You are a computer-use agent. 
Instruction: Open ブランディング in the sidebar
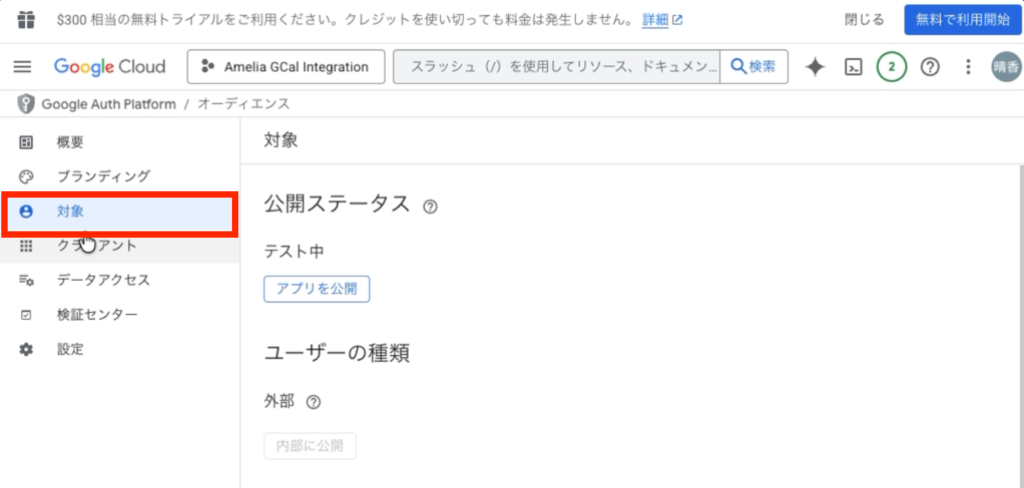[103, 176]
